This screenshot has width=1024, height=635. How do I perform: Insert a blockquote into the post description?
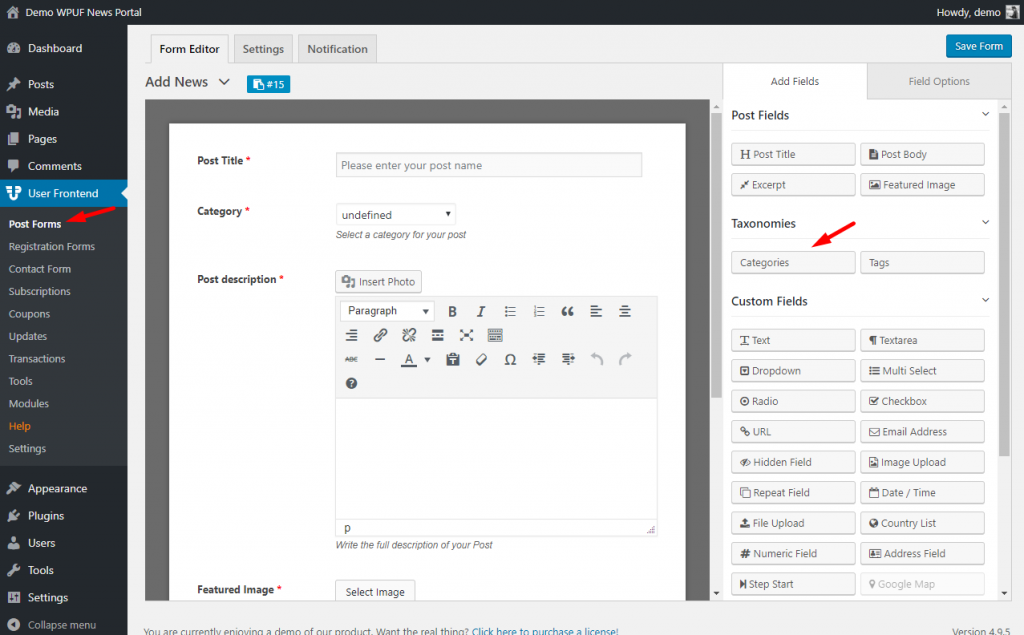click(566, 311)
